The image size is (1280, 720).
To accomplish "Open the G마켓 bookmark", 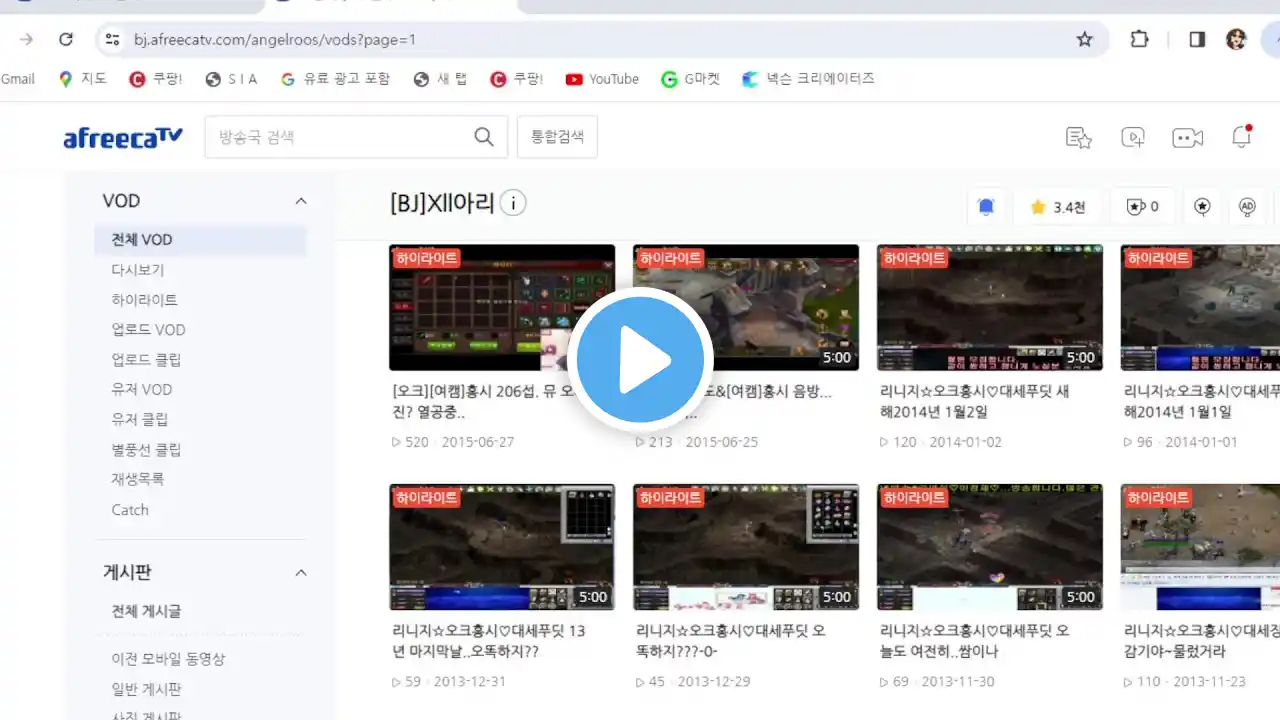I will 690,79.
